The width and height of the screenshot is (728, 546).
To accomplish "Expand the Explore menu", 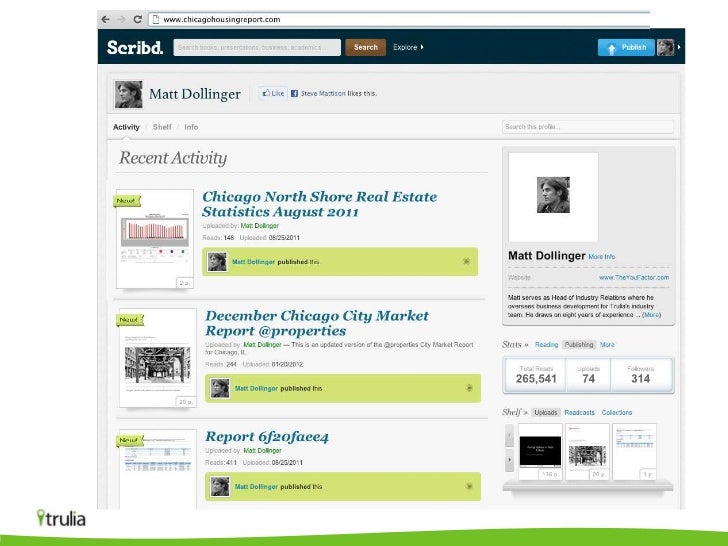I will 408,47.
